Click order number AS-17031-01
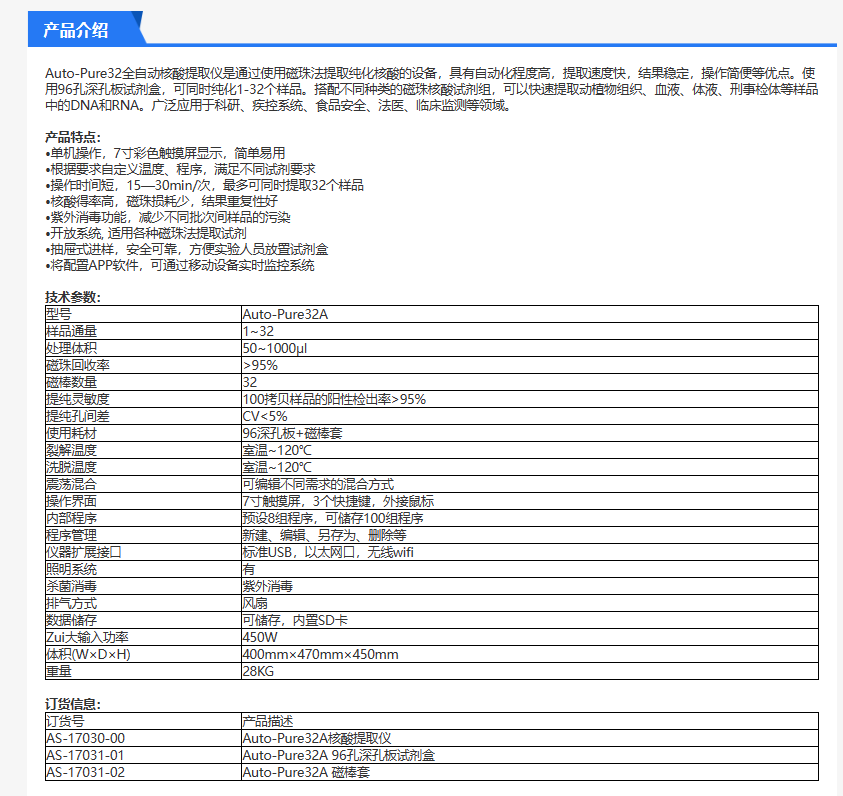Screen dimensions: 843x796 (x=85, y=755)
